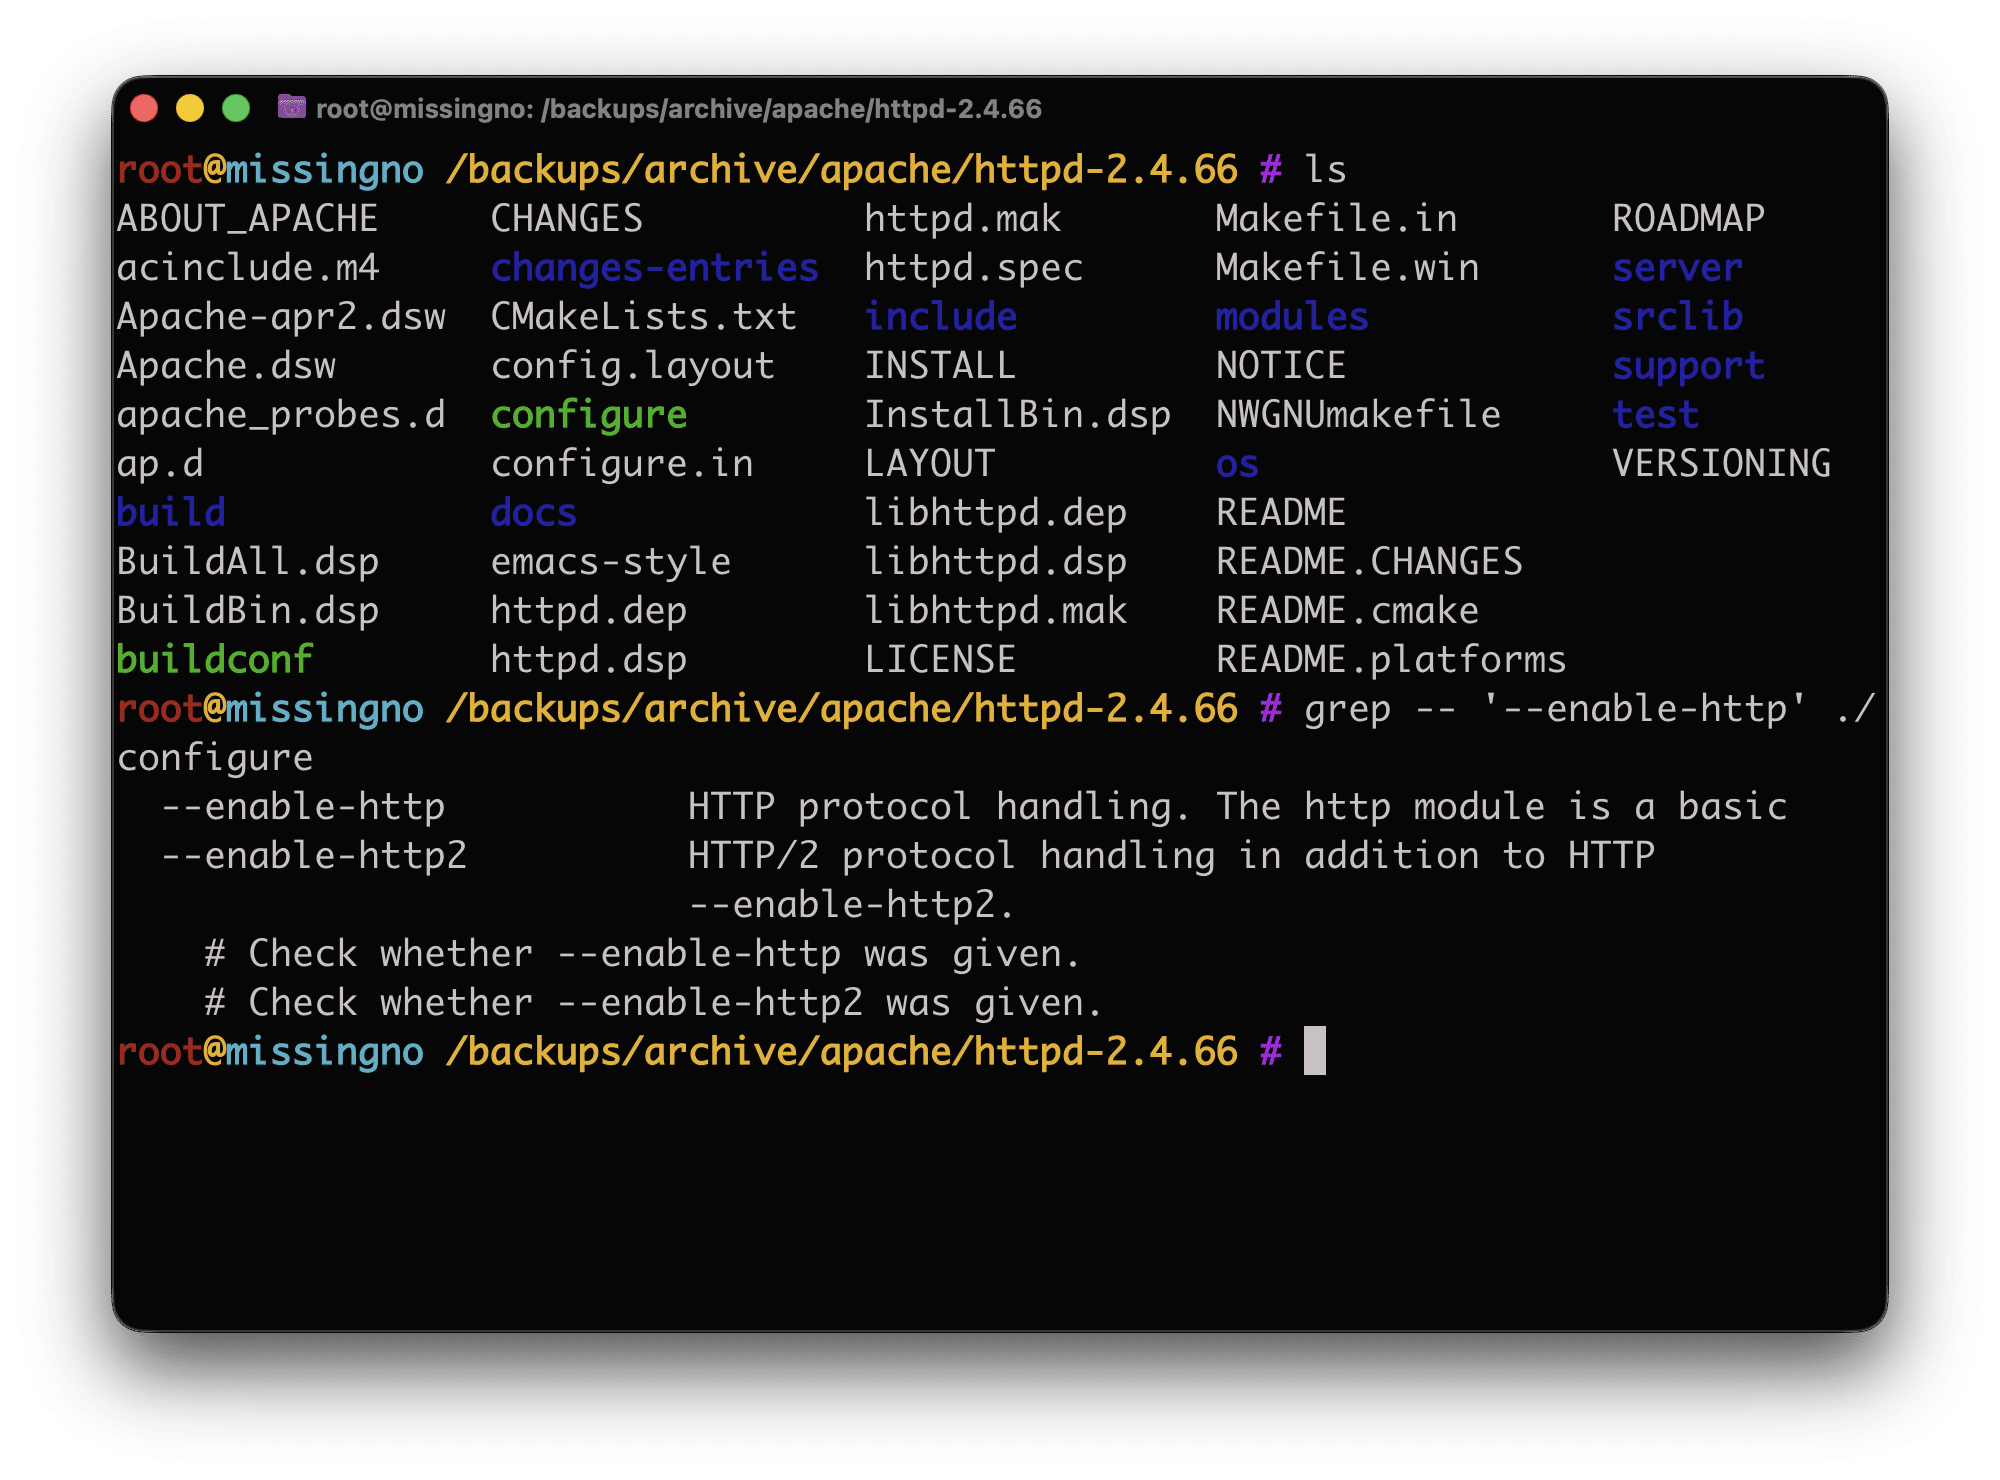The image size is (2000, 1480).
Task: Click the blue 'include' directory name
Action: tap(940, 317)
